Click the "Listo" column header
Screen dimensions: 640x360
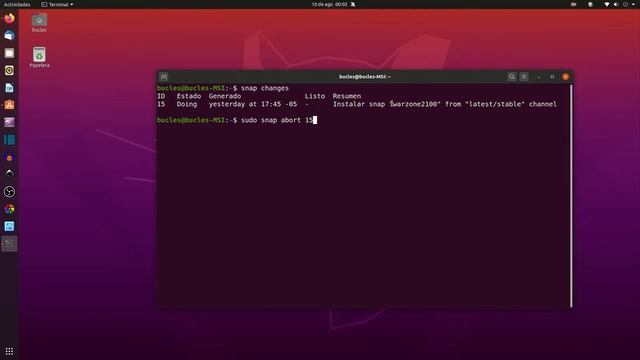pos(315,96)
